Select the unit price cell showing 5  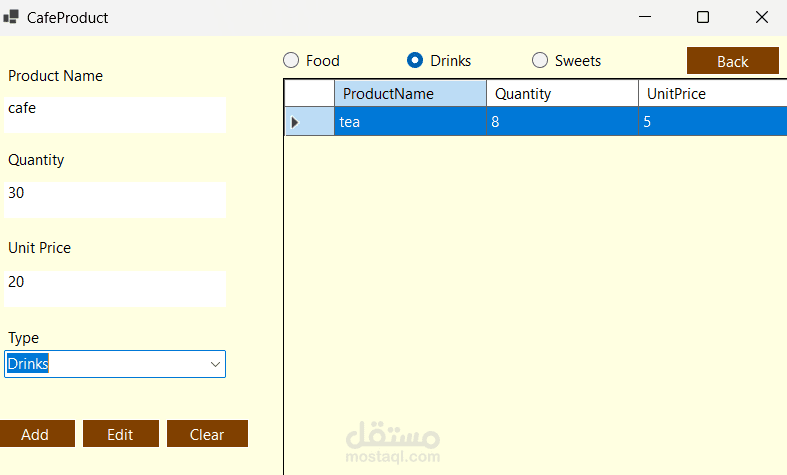point(713,122)
